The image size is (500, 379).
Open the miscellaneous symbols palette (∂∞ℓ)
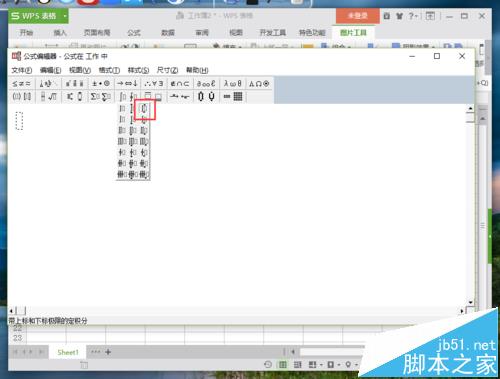point(206,84)
